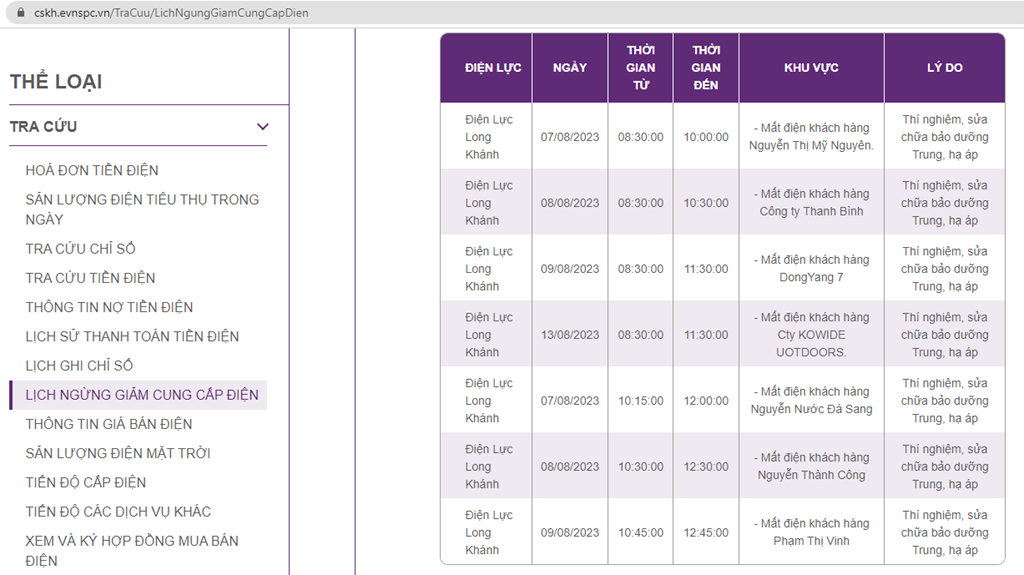Navigate to SẢN LƯỢNG ĐIỆN MẶT TRỜI
This screenshot has width=1024, height=575.
point(118,453)
